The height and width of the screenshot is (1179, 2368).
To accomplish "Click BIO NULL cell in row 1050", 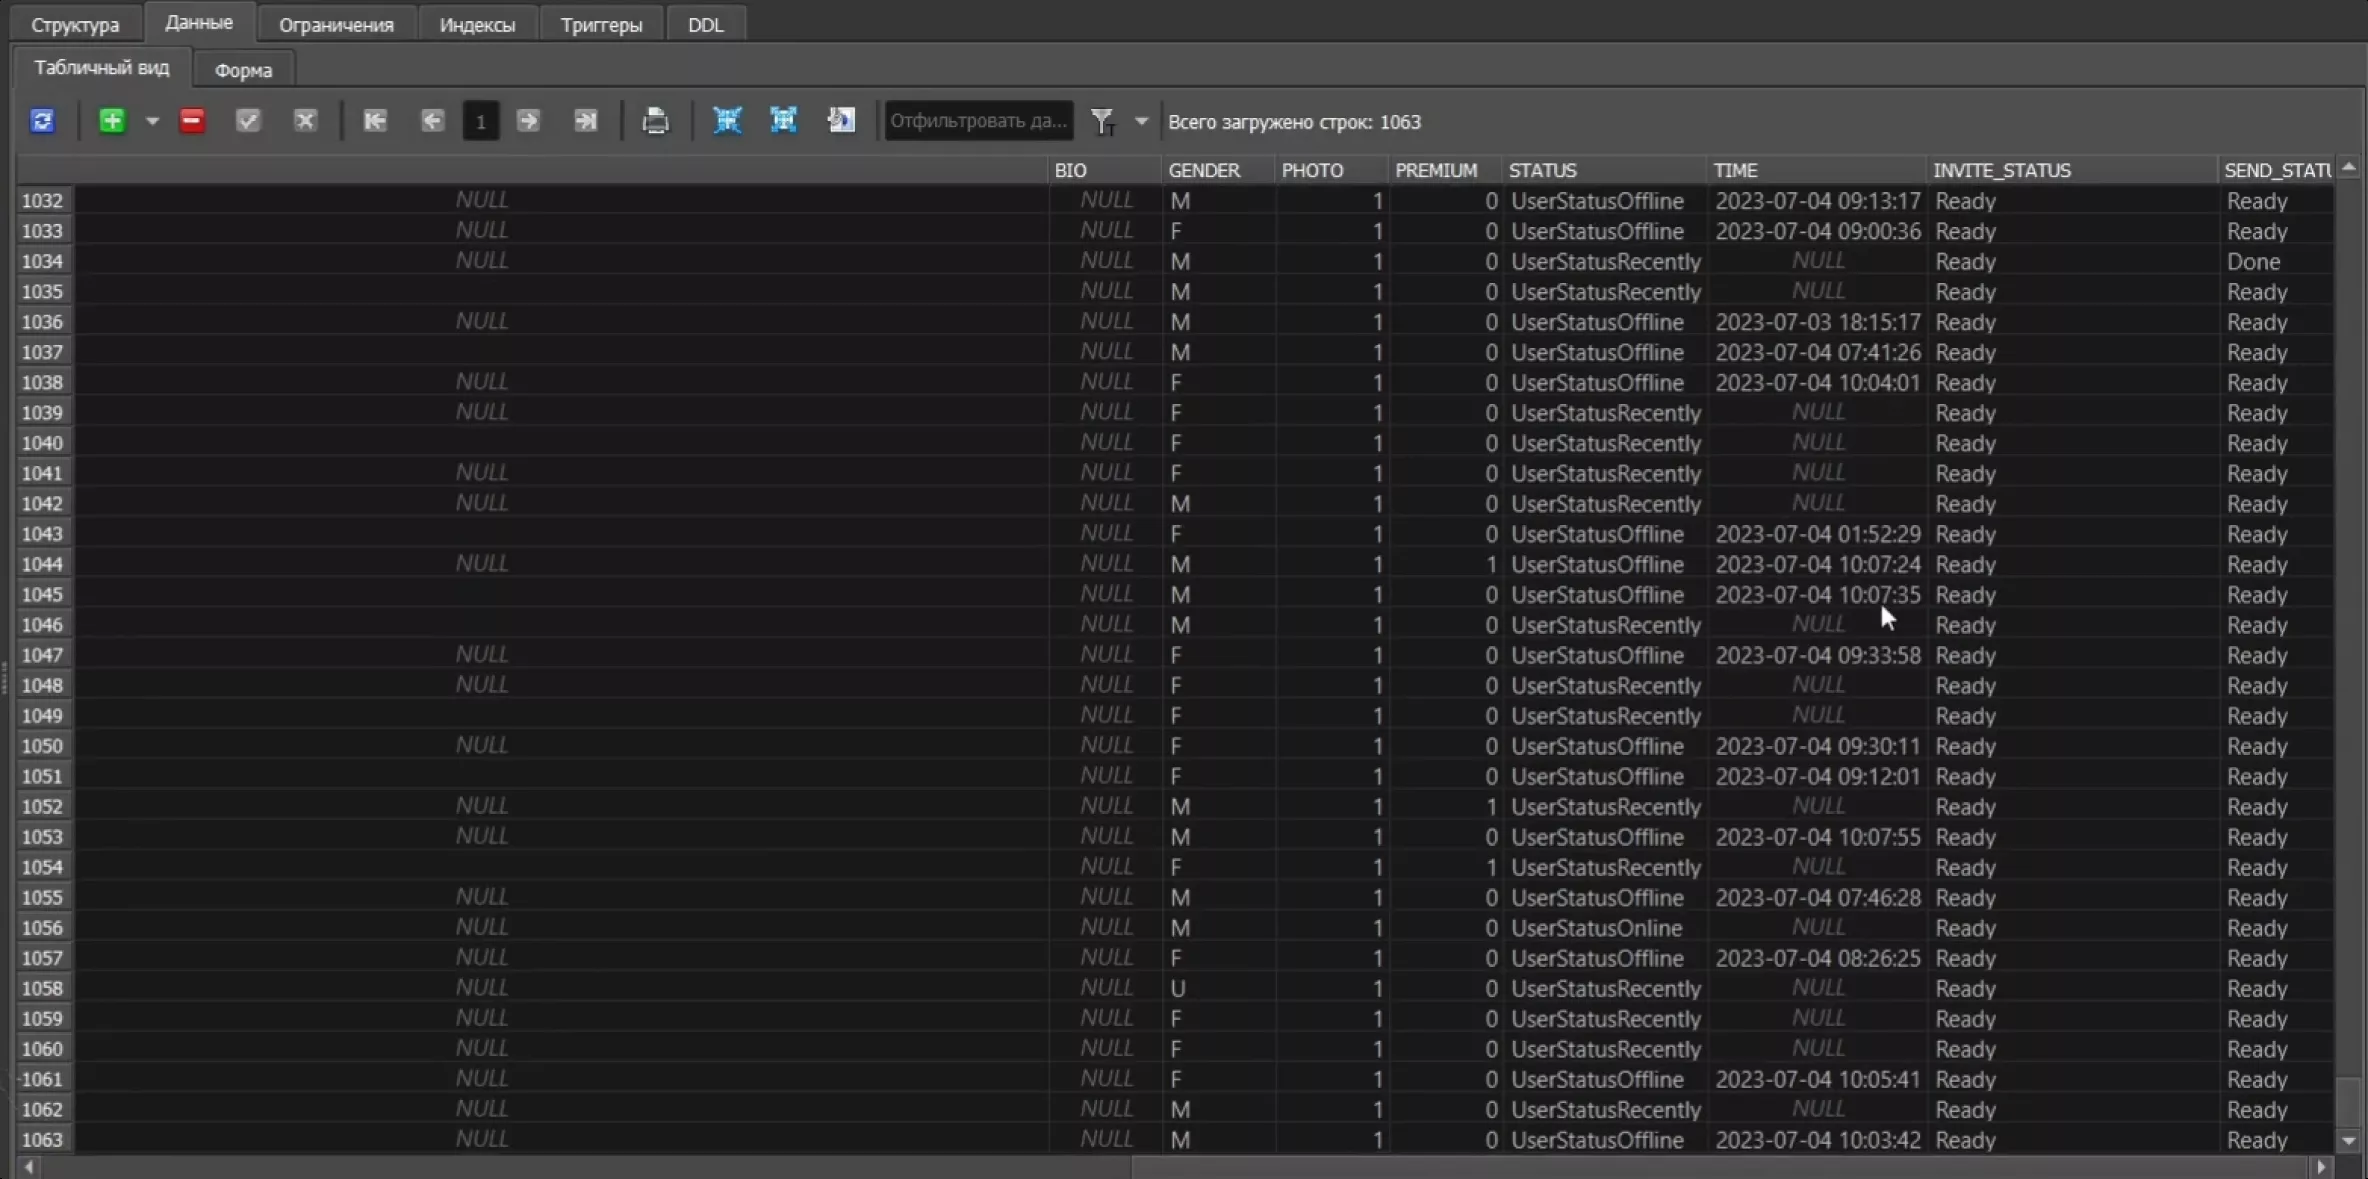I will coord(1104,745).
